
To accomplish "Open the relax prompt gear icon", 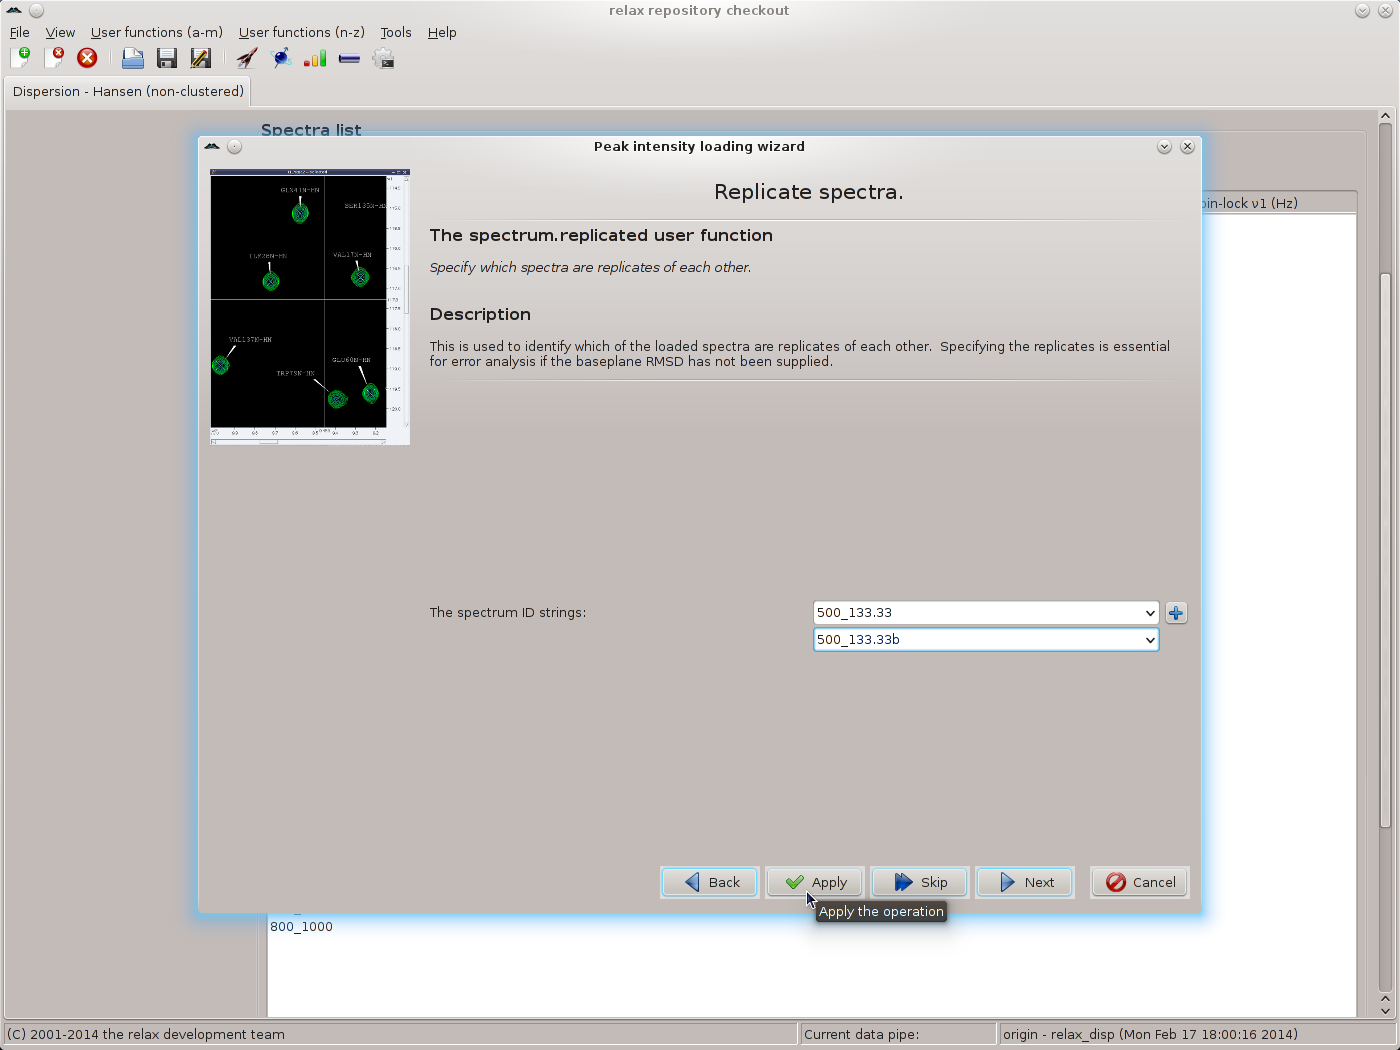I will [x=383, y=58].
